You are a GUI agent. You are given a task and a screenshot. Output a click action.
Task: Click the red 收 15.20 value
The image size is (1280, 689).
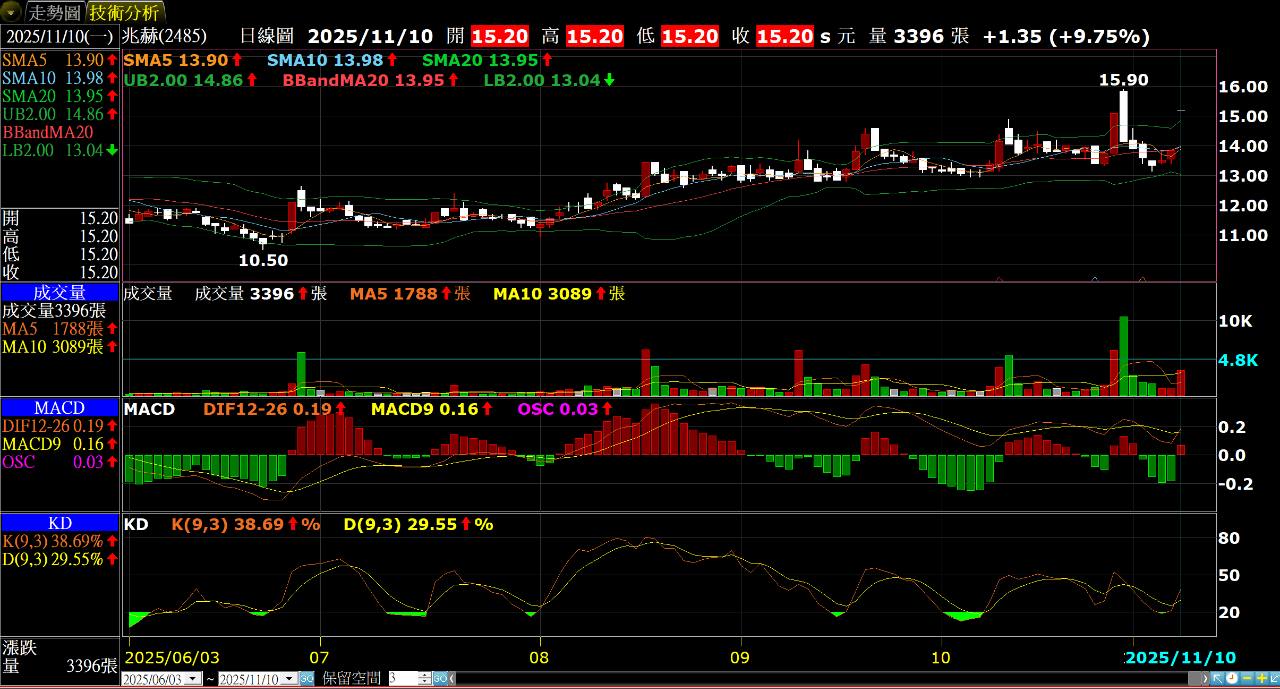click(x=785, y=37)
